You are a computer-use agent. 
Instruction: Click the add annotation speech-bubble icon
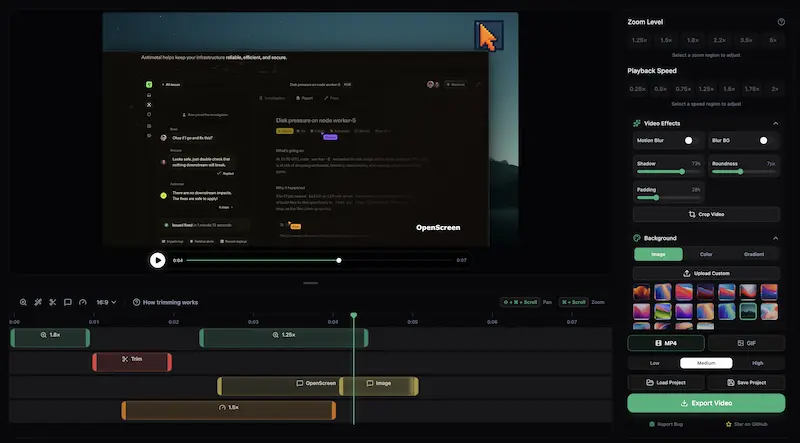(x=68, y=302)
